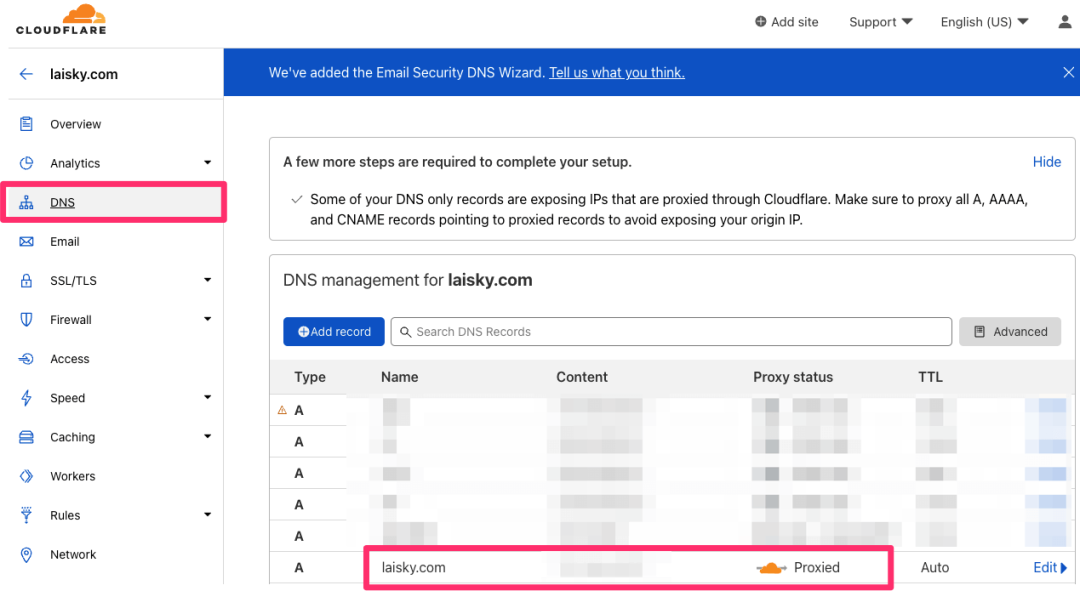
Task: Select the Firewall shield icon
Action: point(27,319)
